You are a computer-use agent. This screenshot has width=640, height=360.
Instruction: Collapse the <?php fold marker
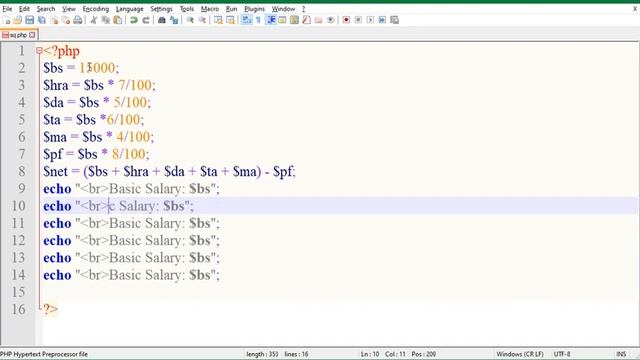coord(39,51)
